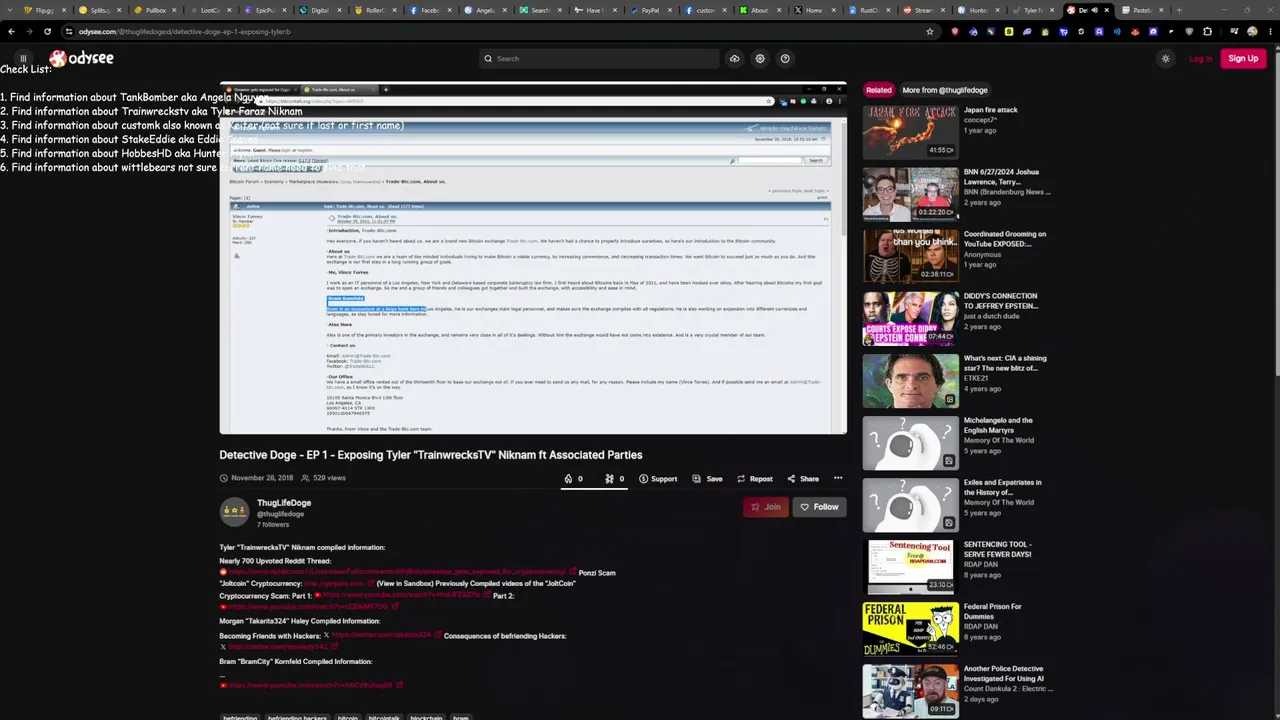1280x720 pixels.
Task: Toggle the light/dark theme sun icon
Action: pos(1165,58)
